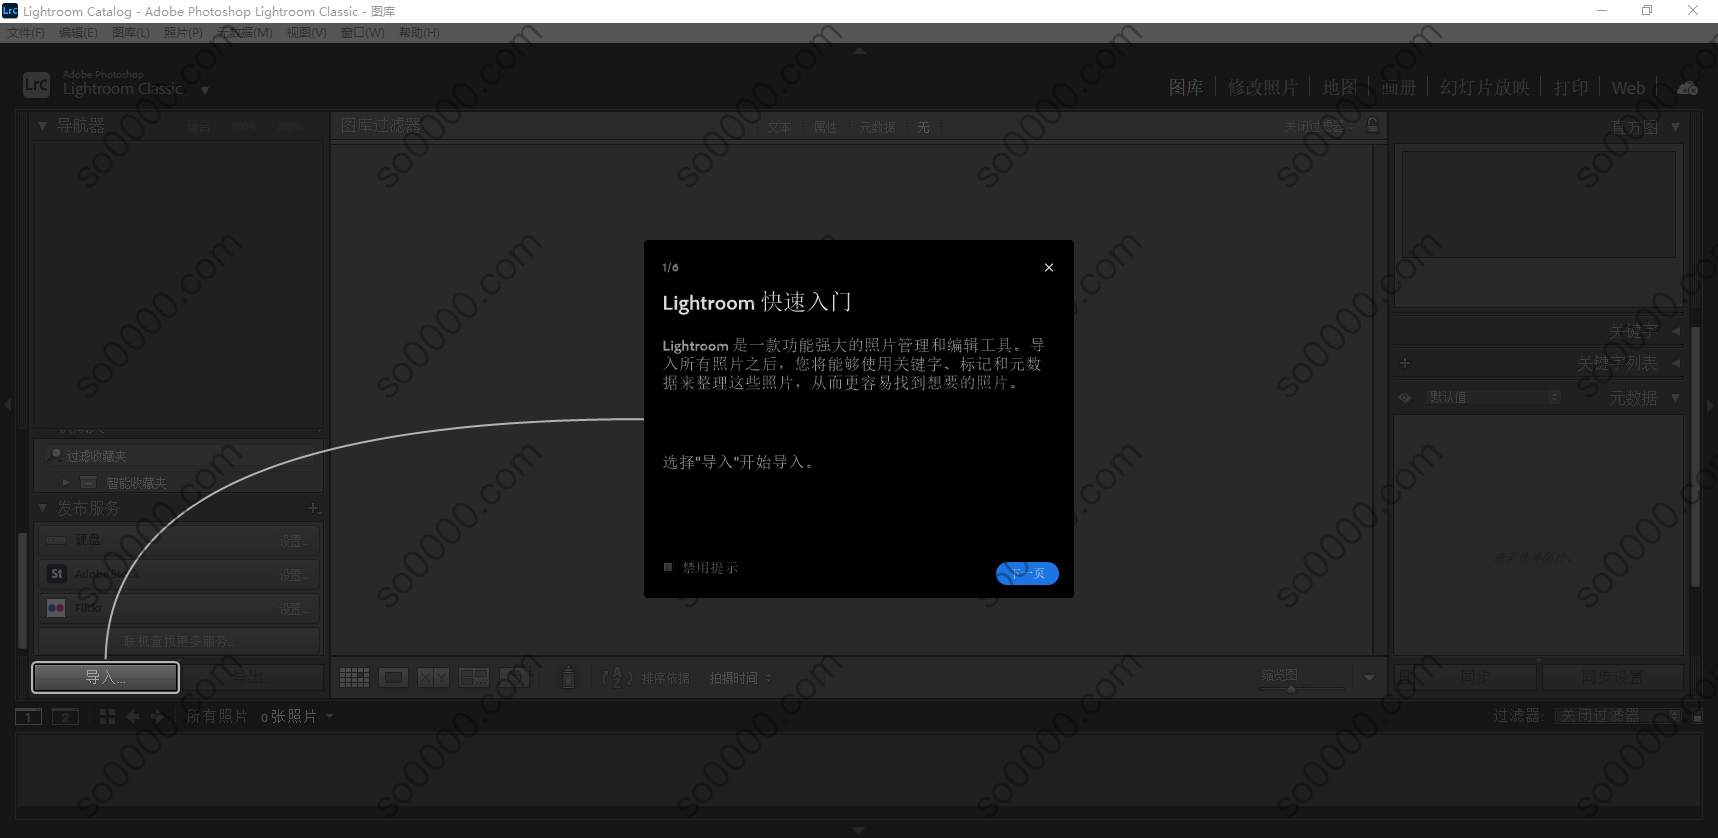Add keyword with plus icon in Keyword List
Screen dimensions: 1718x838
pos(1405,363)
